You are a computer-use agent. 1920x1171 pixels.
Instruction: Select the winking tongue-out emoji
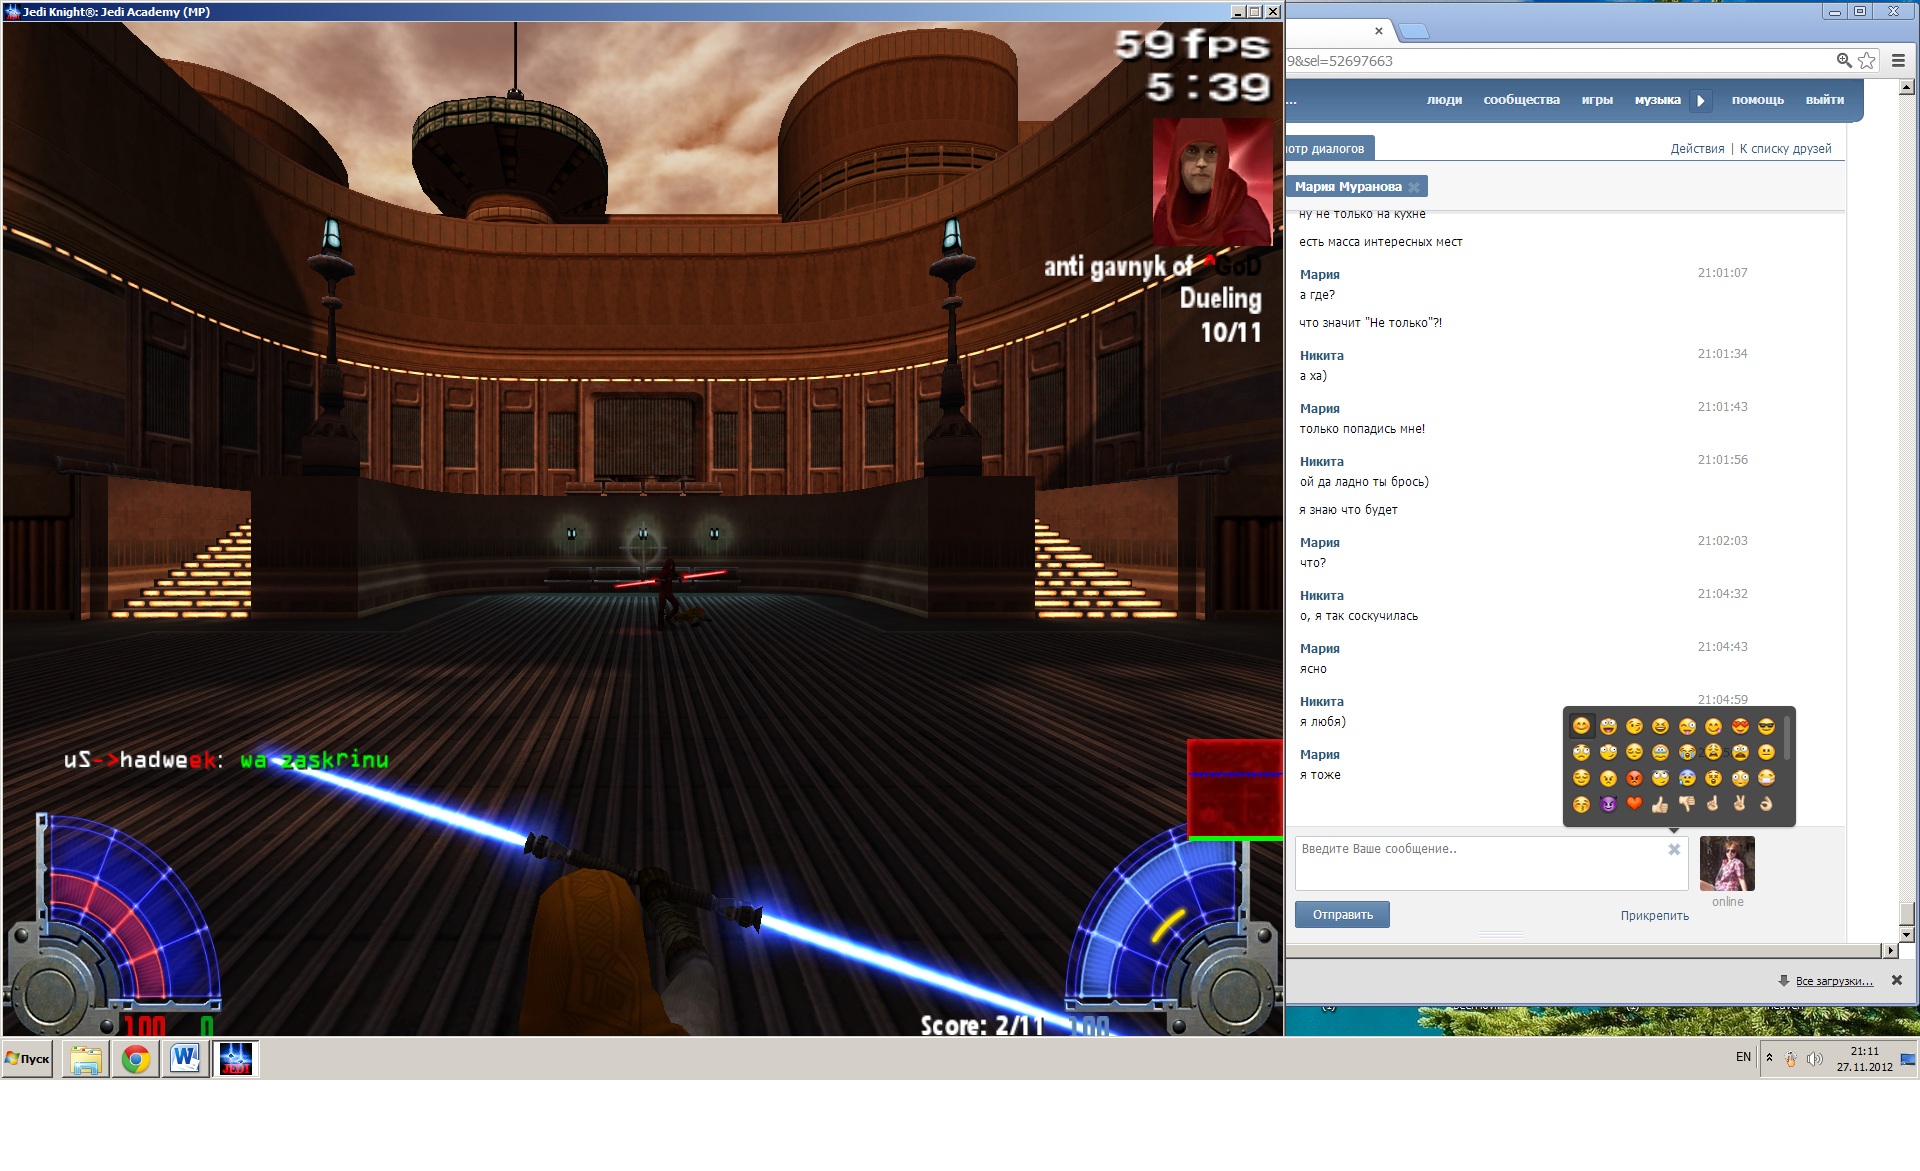[x=1687, y=726]
